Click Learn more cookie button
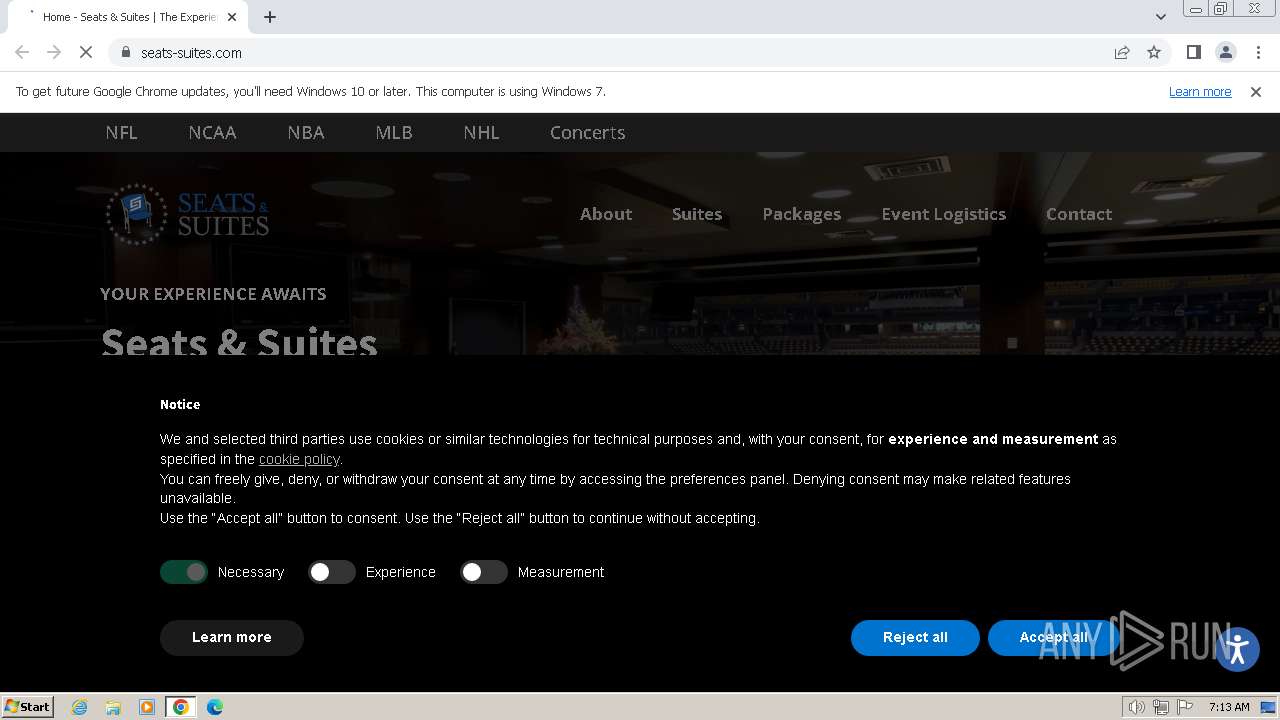 point(232,637)
